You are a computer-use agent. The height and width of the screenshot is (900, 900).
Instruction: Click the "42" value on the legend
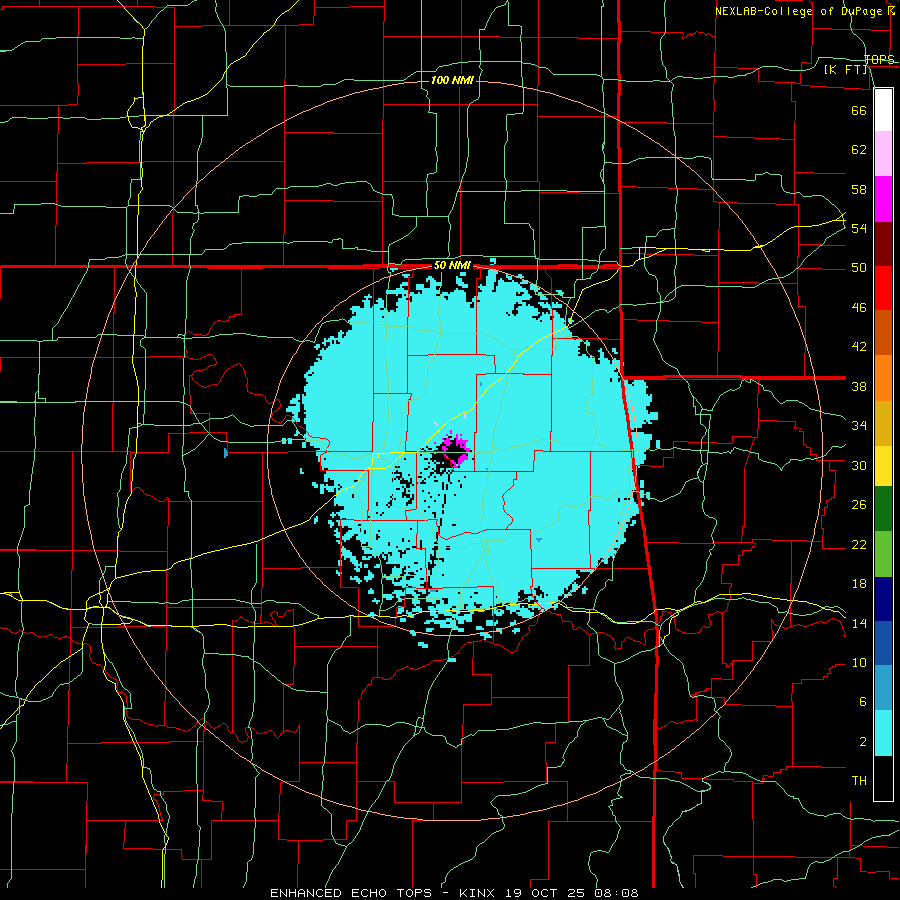point(859,347)
